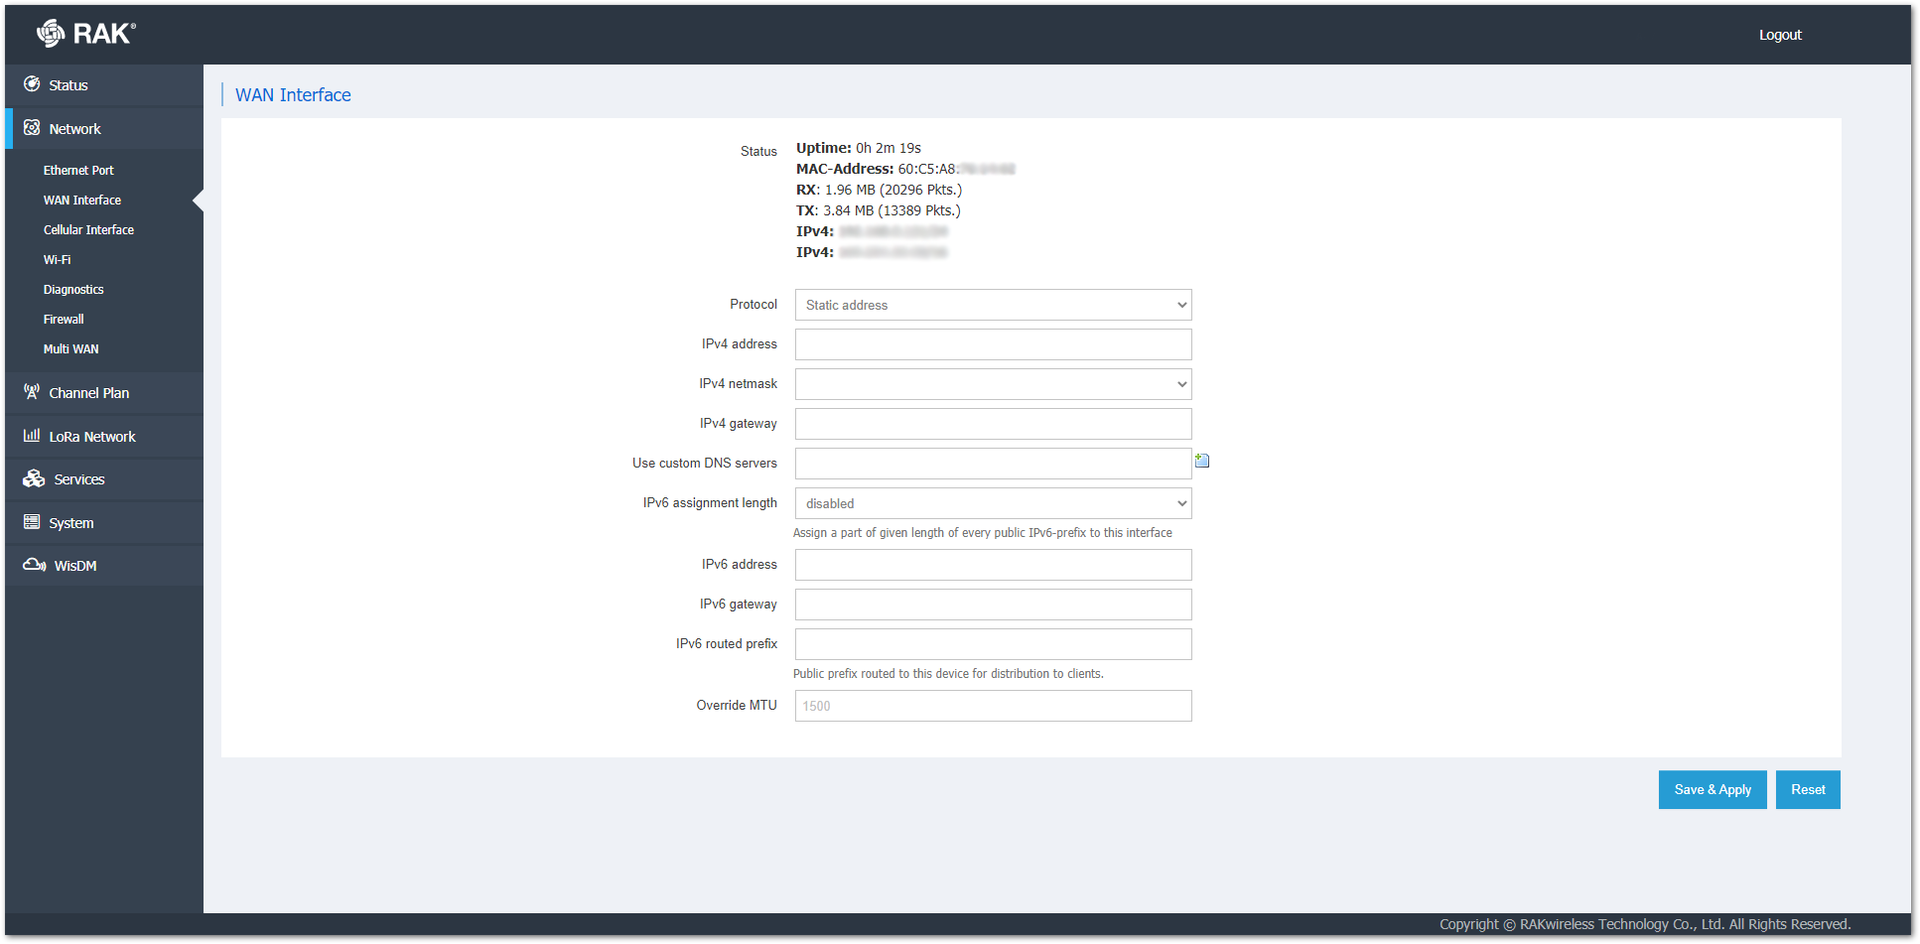Click the Reset button
This screenshot has height=944, width=1920.
click(x=1808, y=790)
